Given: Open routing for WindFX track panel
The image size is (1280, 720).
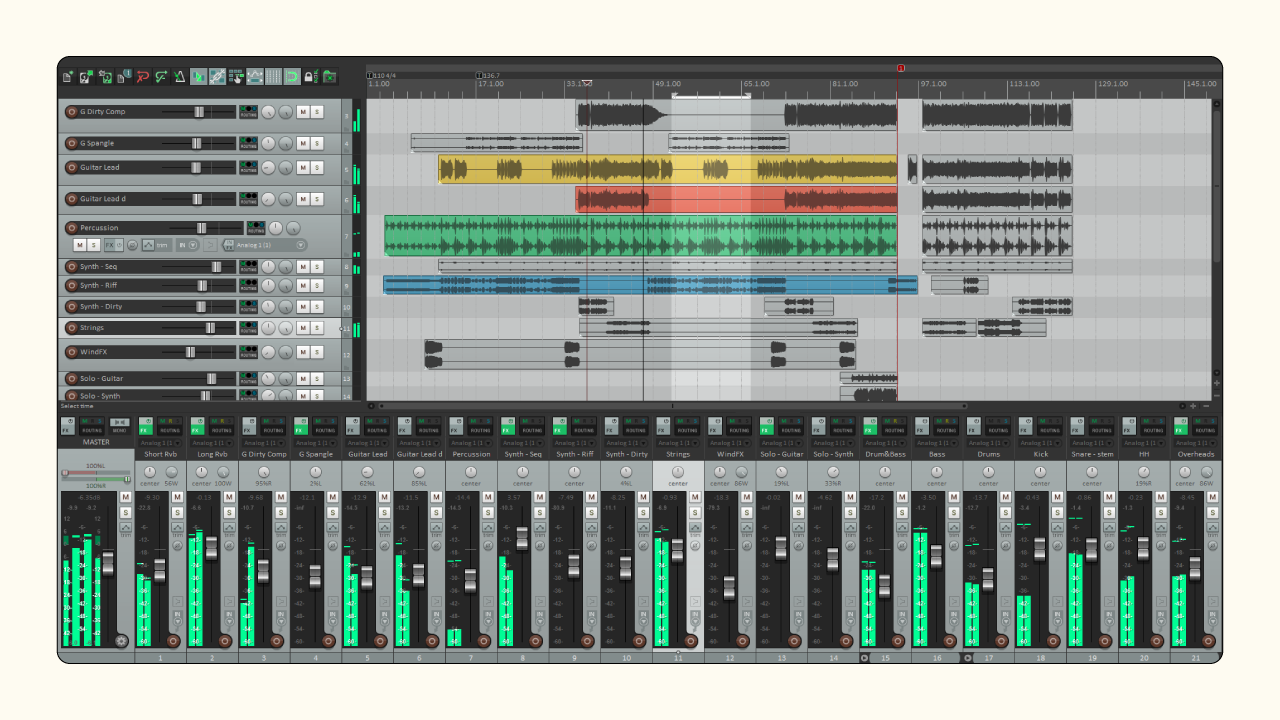Looking at the screenshot, I should (x=248, y=352).
